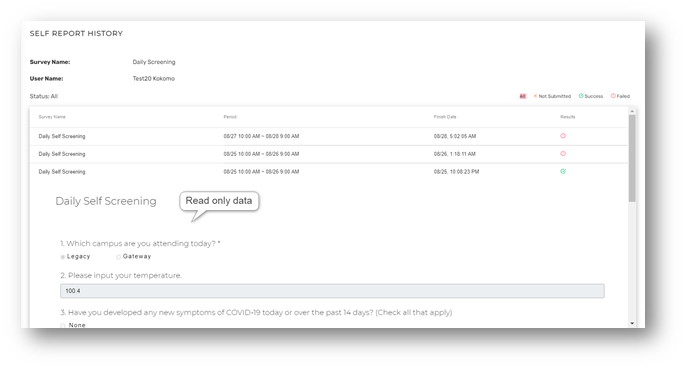Click the 'SELF REPORT HISTORY' heading
The image size is (687, 370).
point(76,33)
